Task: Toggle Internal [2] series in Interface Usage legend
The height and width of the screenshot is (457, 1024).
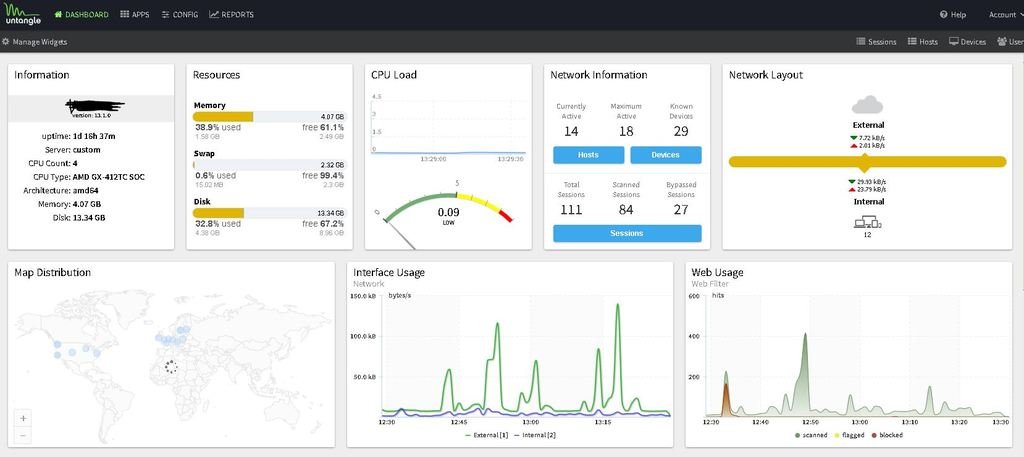Action: click(535, 435)
